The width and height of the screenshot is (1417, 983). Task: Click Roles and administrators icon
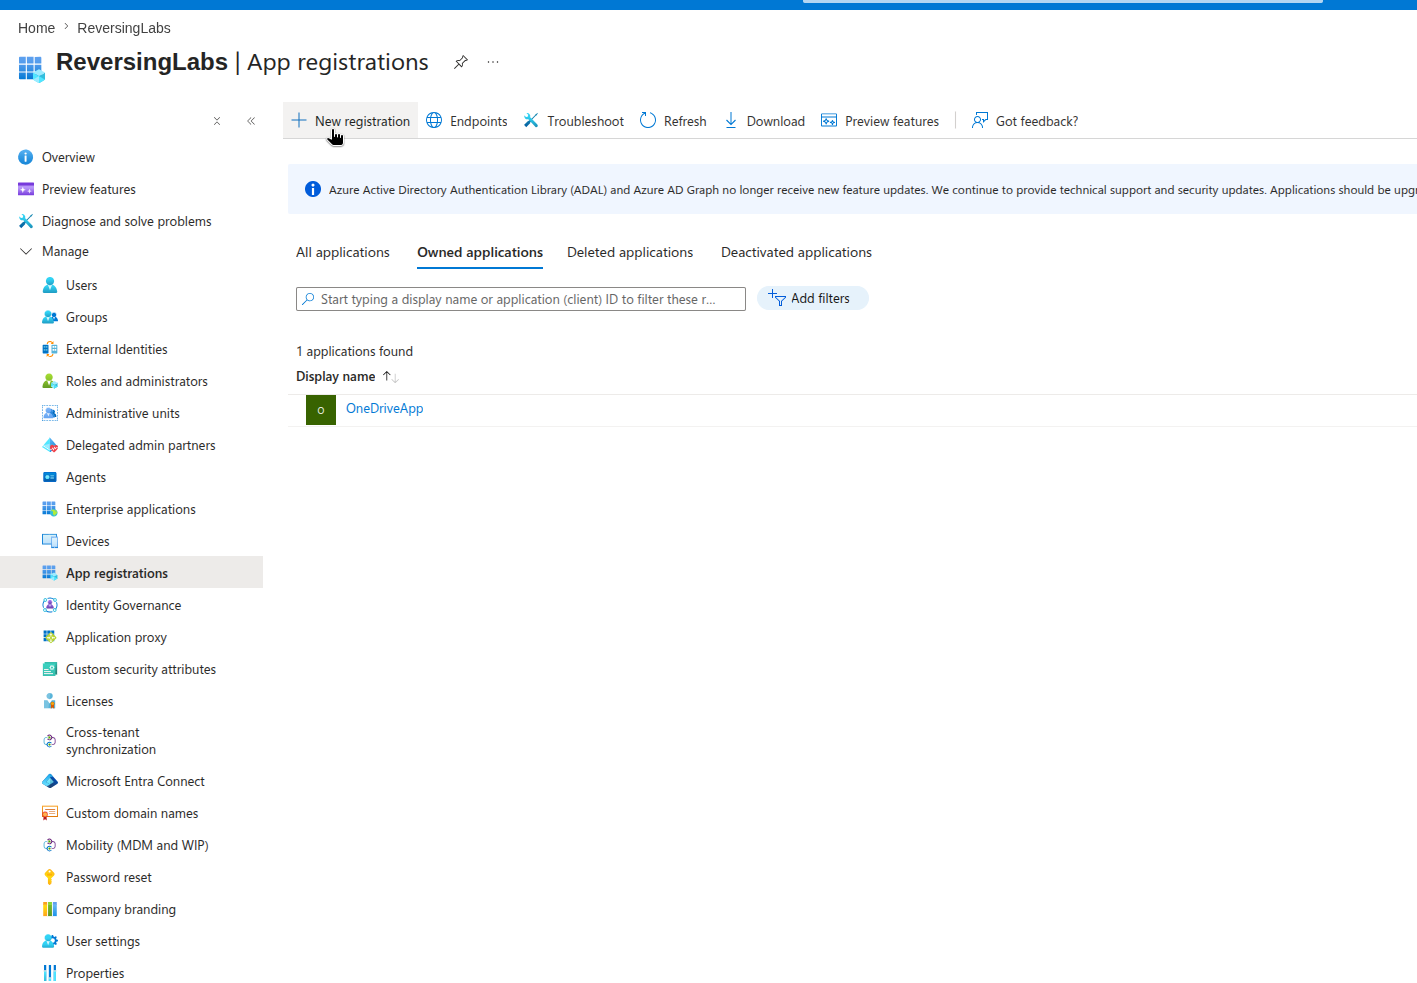coord(50,381)
